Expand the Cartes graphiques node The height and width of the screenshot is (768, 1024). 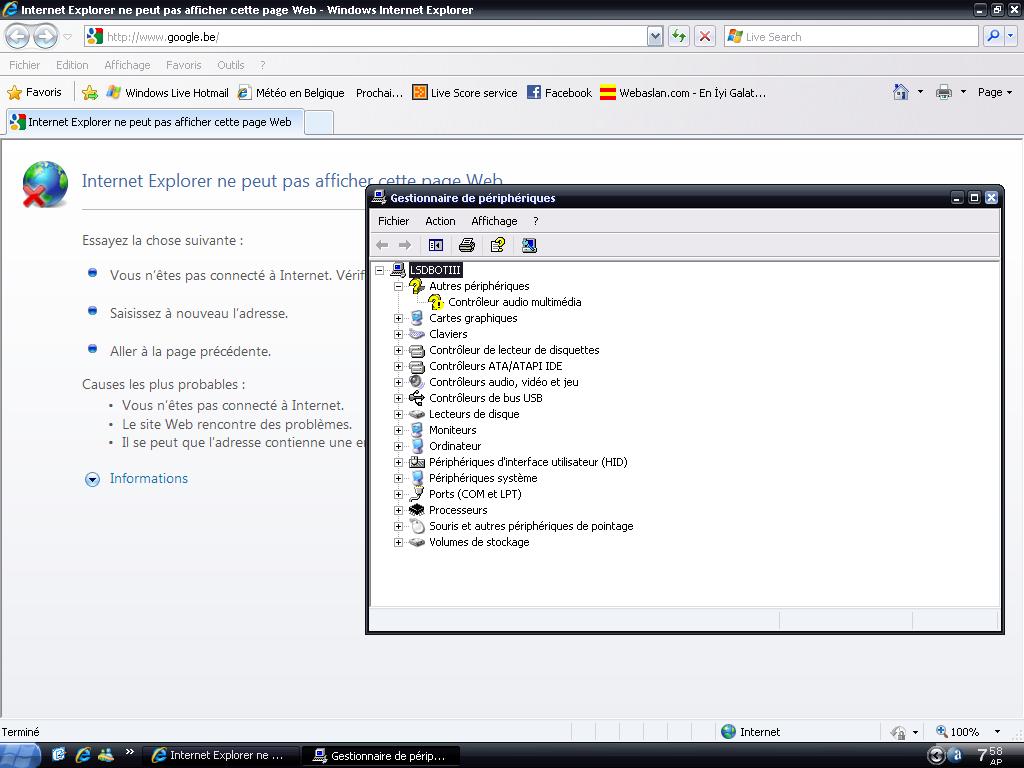(x=398, y=318)
